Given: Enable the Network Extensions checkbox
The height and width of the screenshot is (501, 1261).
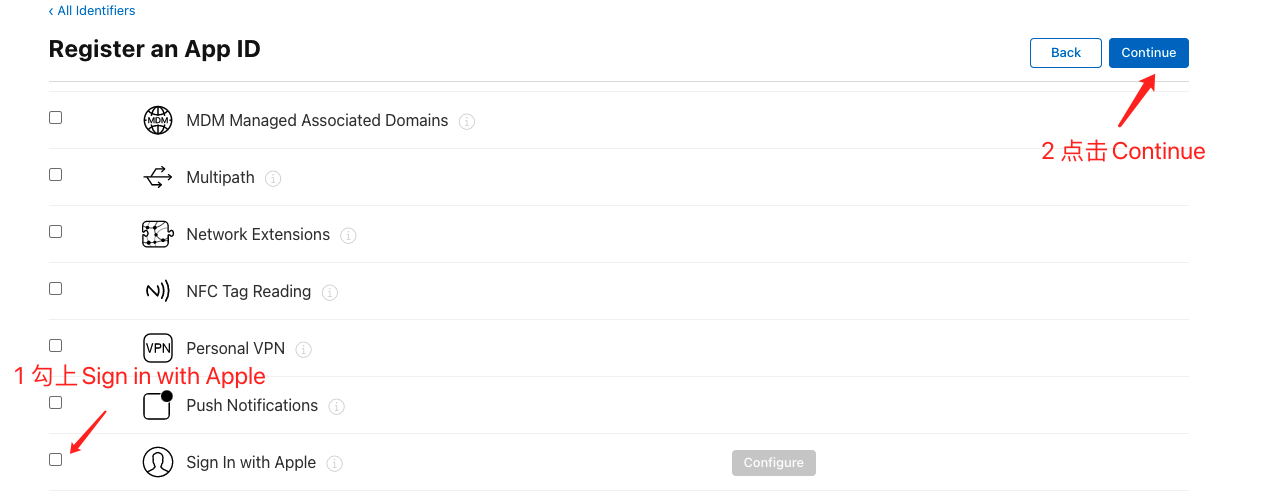Looking at the screenshot, I should (x=56, y=231).
